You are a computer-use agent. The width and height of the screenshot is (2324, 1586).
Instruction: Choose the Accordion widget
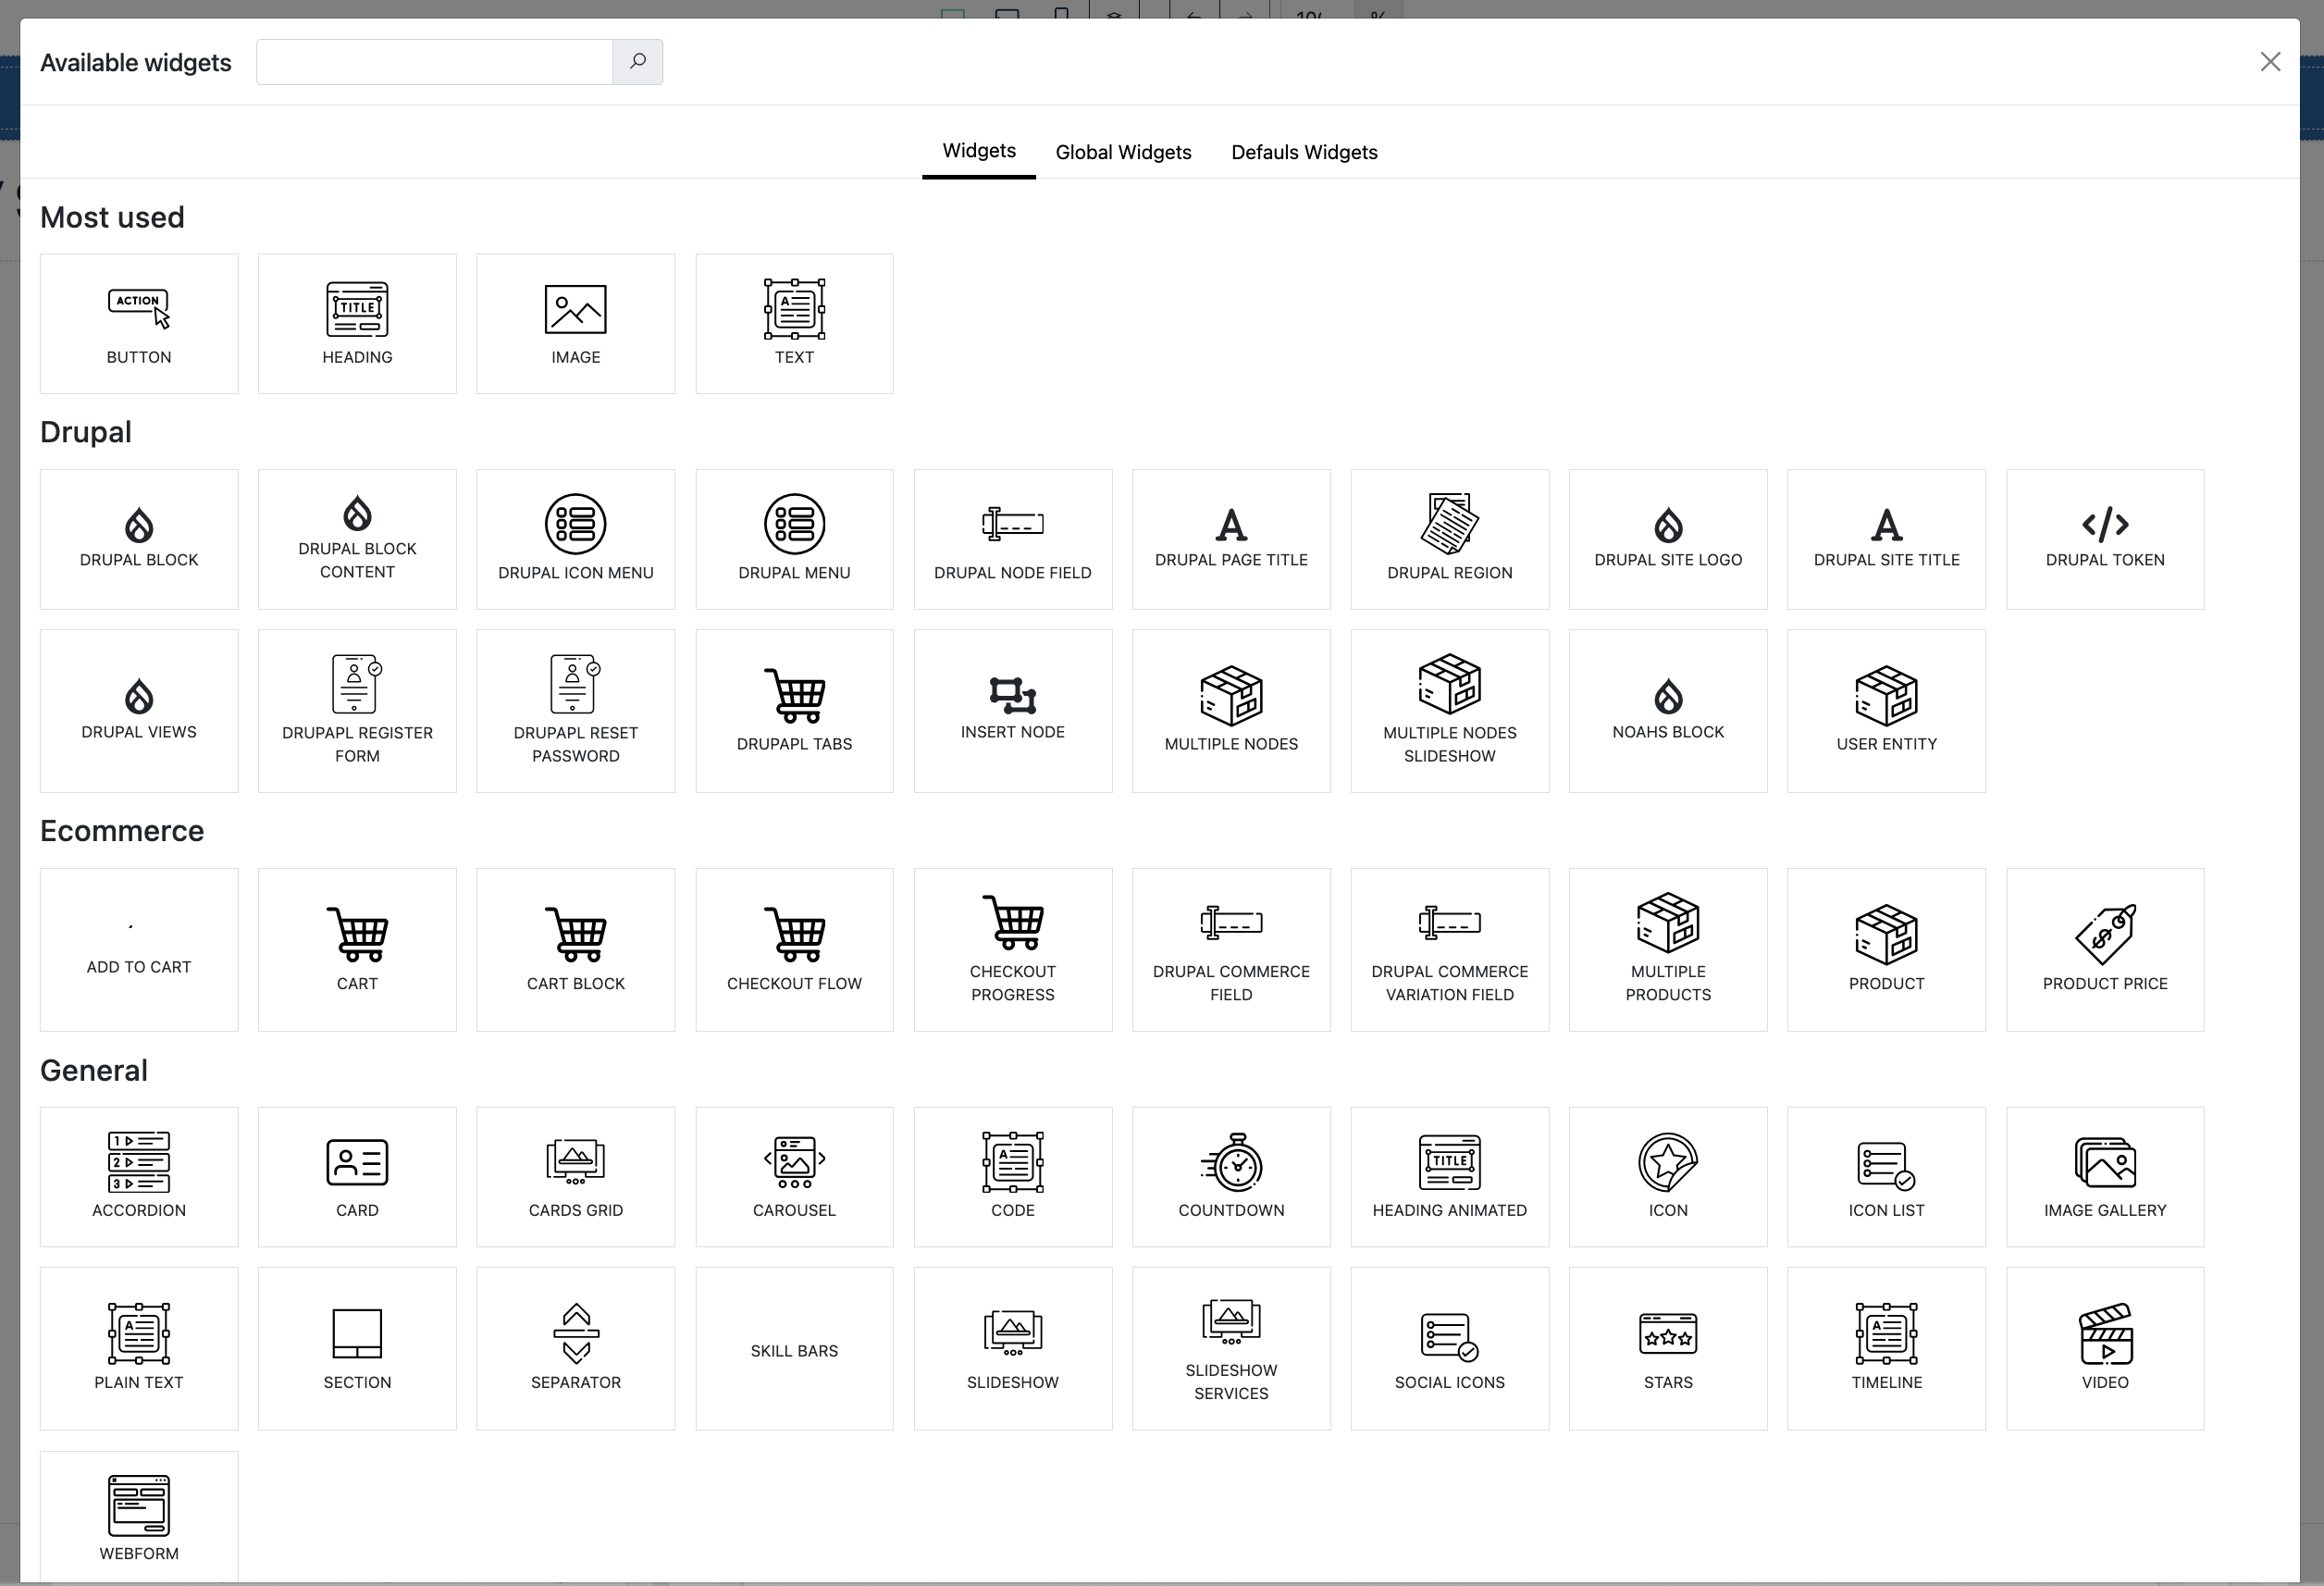[x=139, y=1177]
